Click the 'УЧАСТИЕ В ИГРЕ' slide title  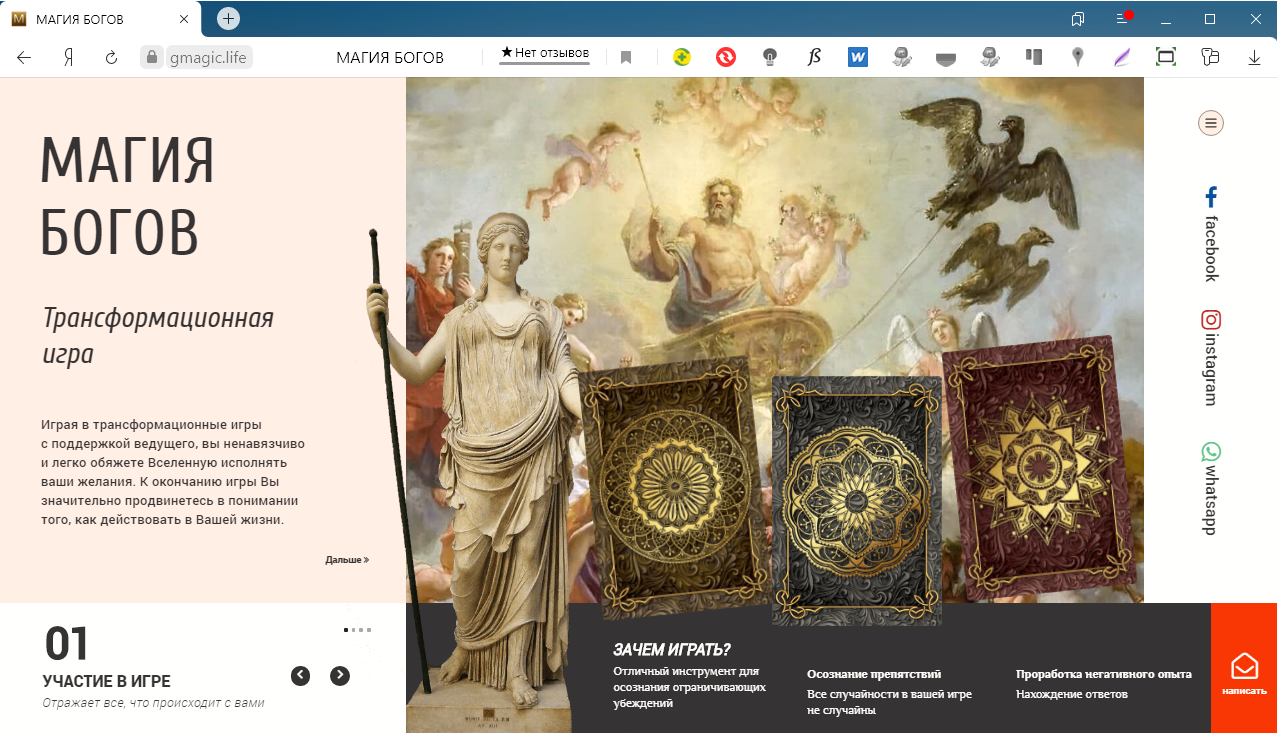tap(107, 682)
